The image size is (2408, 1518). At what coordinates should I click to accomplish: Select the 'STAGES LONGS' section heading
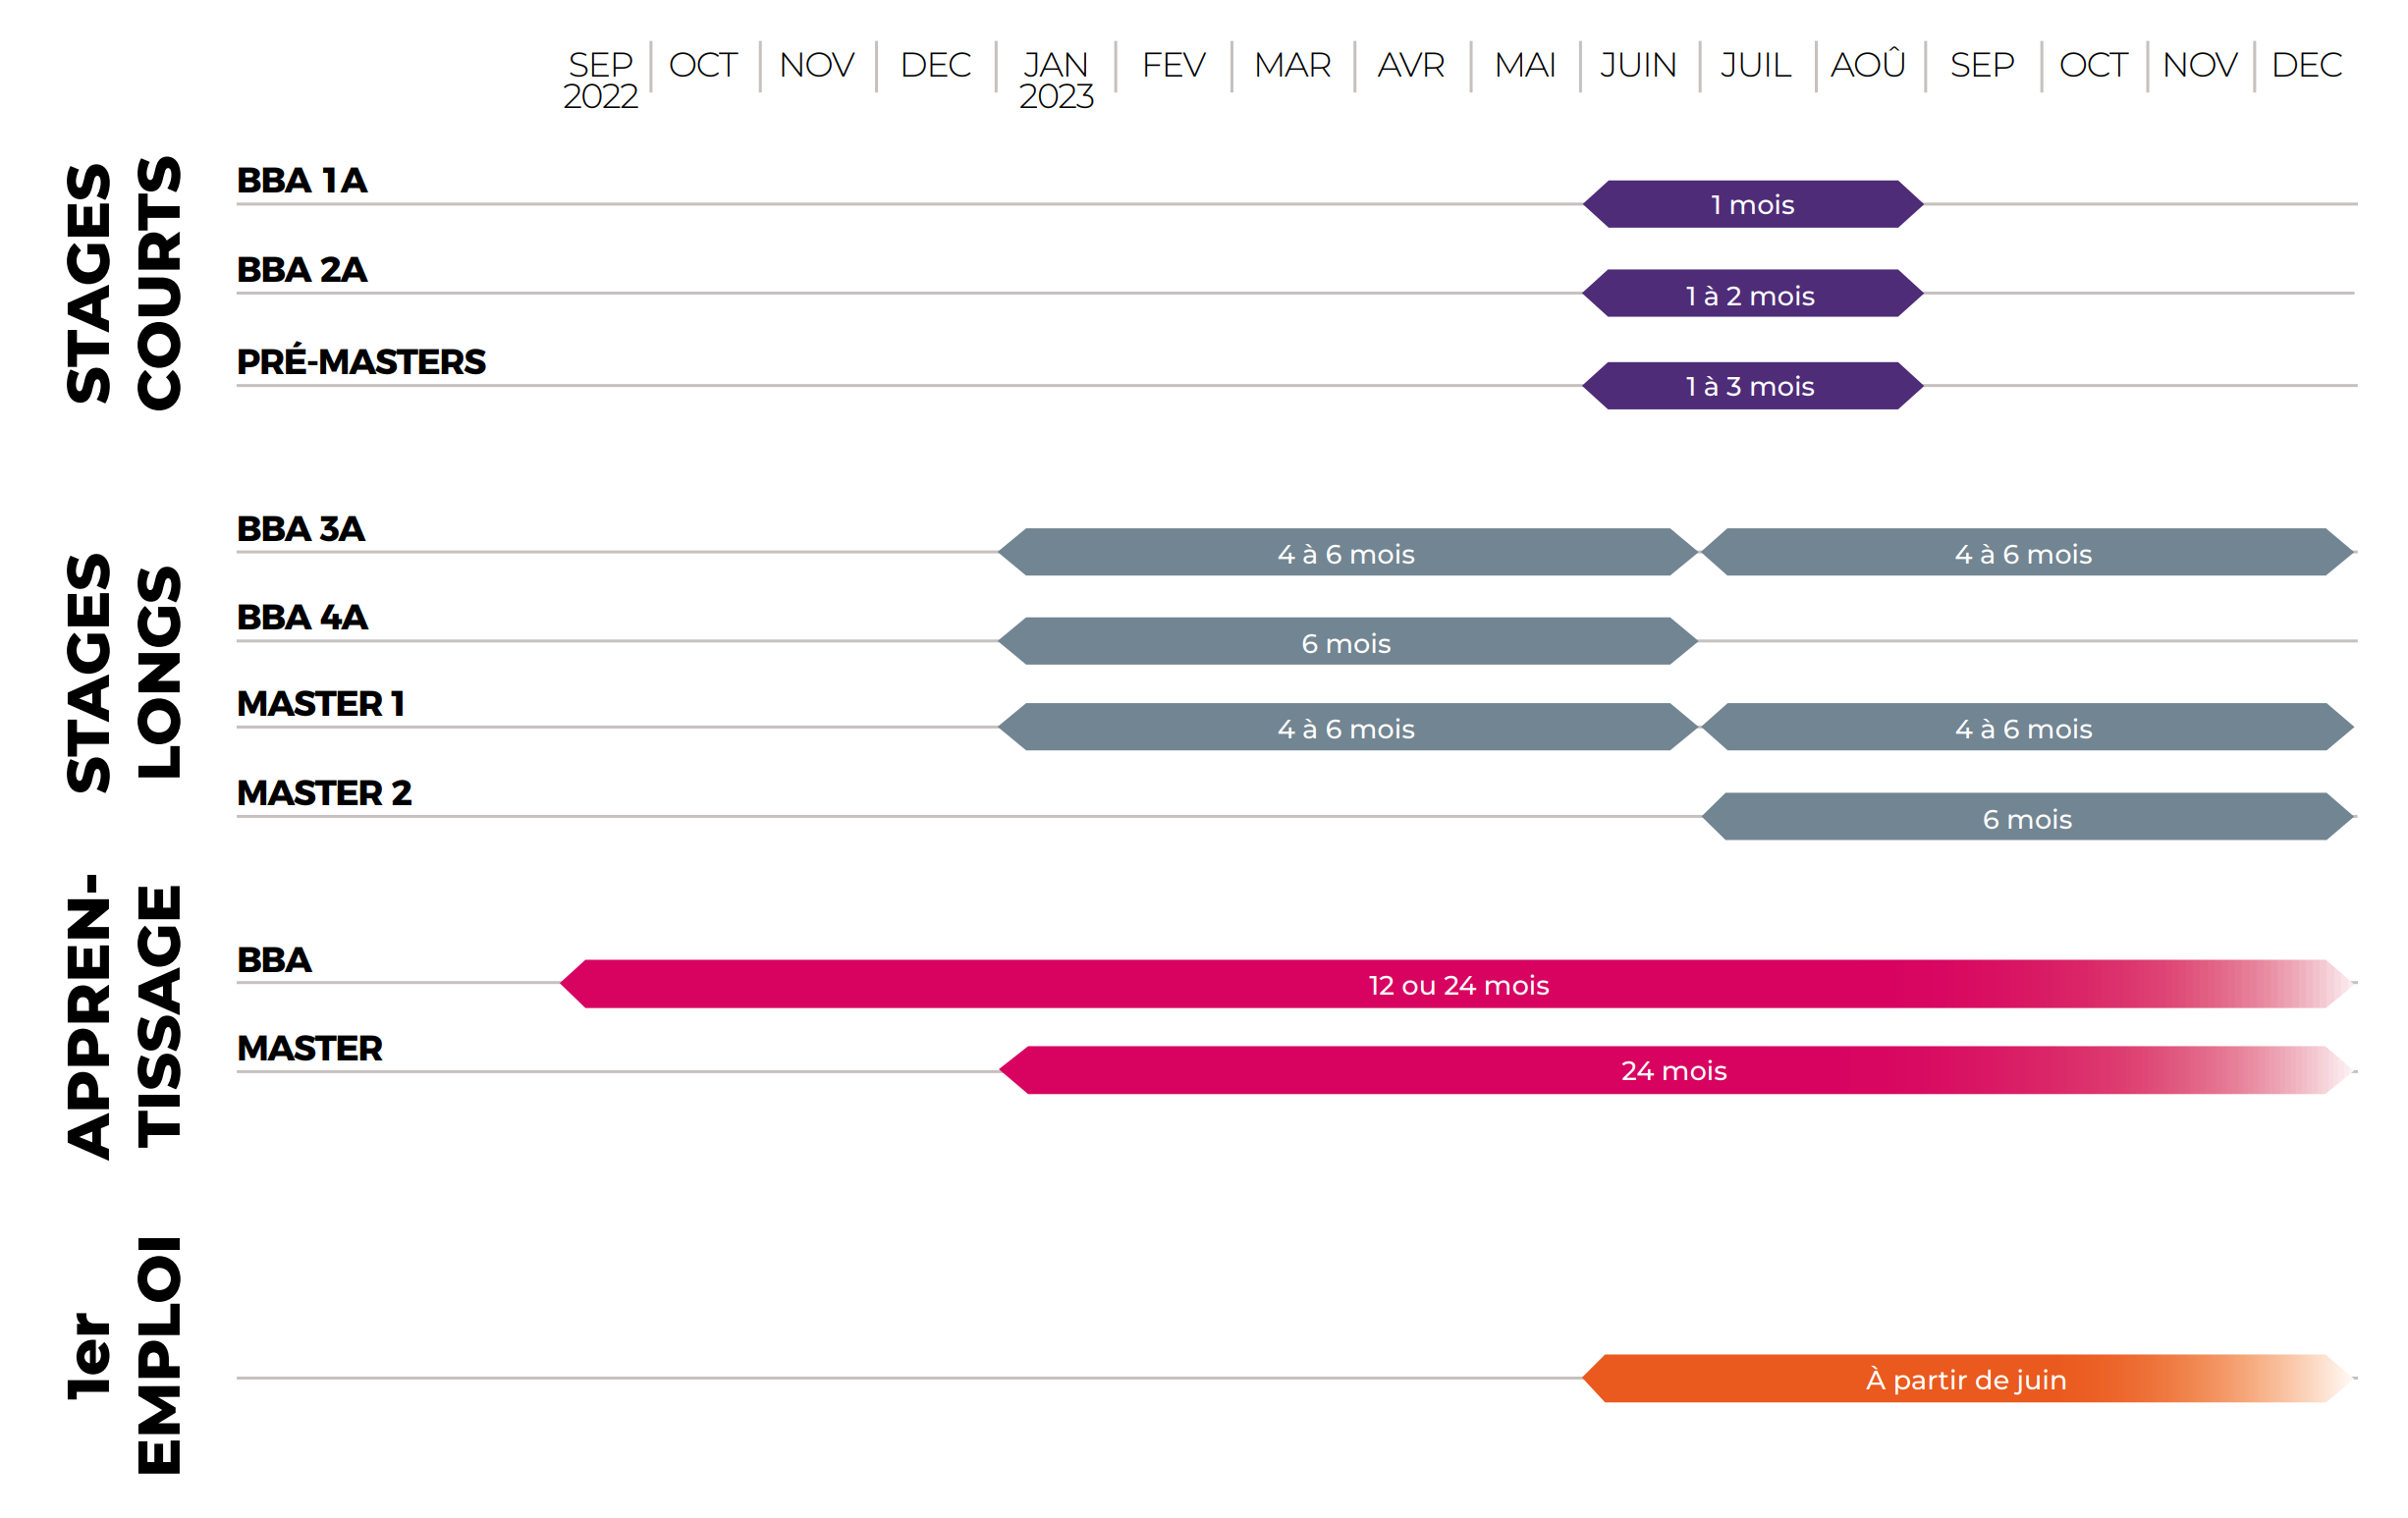[123, 672]
